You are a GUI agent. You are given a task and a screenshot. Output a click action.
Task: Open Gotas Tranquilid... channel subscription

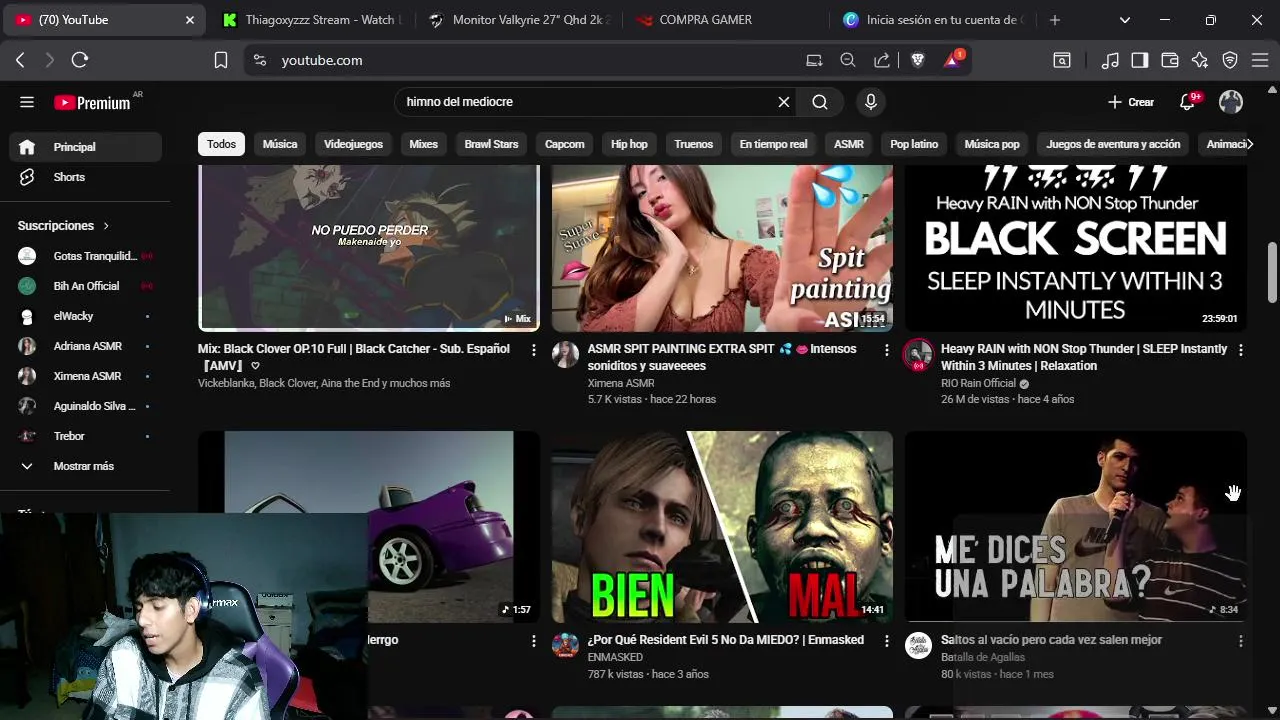click(86, 256)
